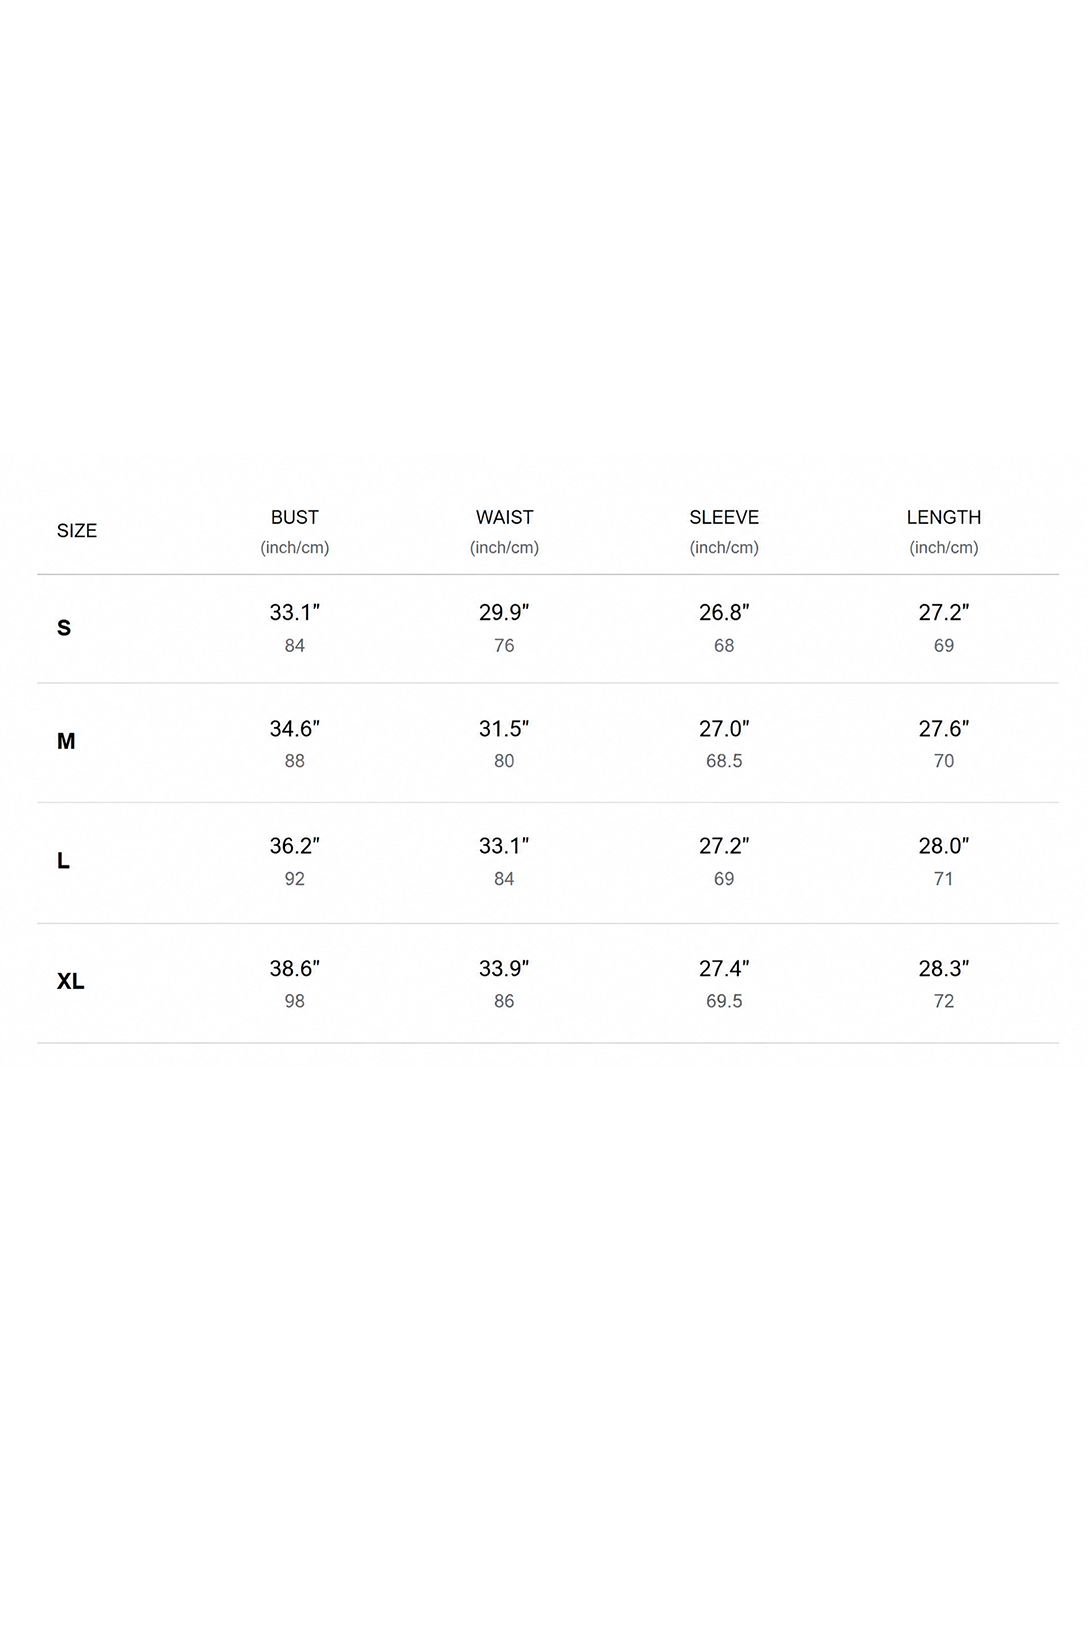Pick the XL size row label

tap(70, 981)
